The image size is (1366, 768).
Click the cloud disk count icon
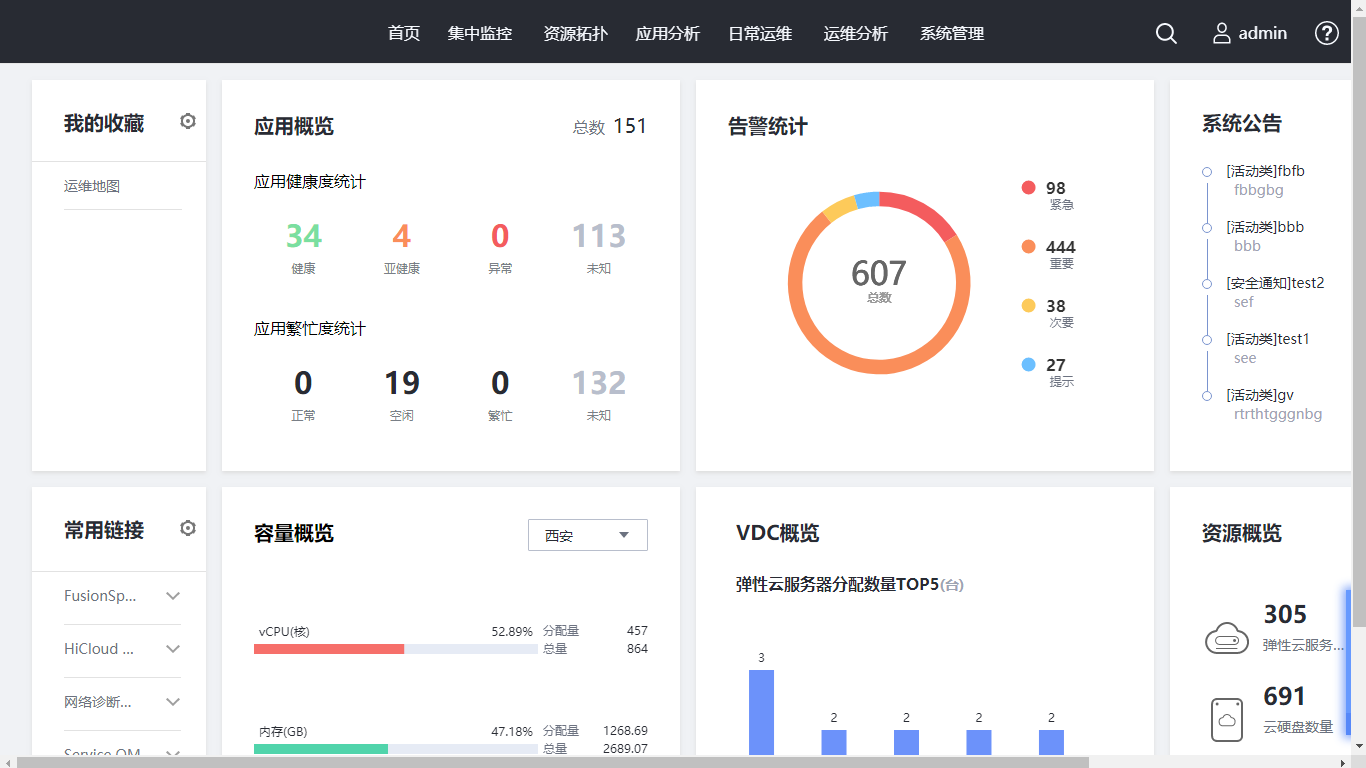pos(1227,719)
